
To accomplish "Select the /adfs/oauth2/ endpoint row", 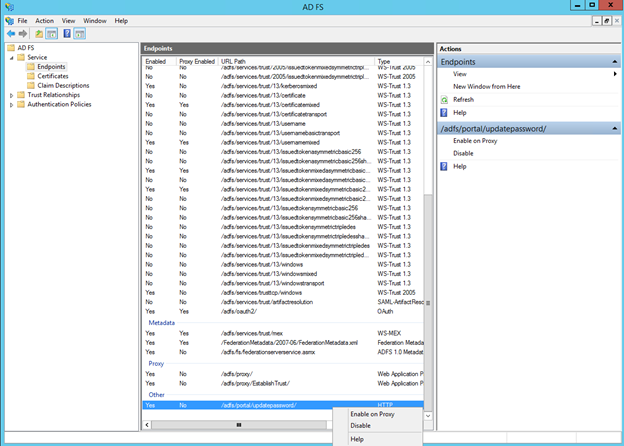I will pyautogui.click(x=283, y=312).
